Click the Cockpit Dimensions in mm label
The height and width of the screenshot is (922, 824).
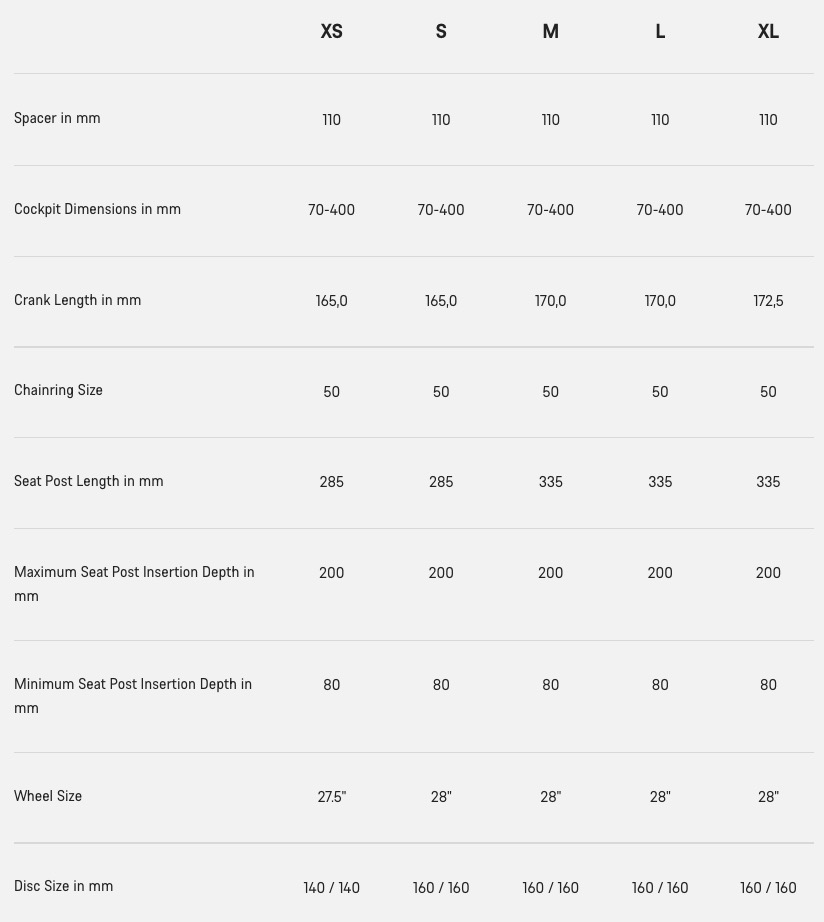97,209
